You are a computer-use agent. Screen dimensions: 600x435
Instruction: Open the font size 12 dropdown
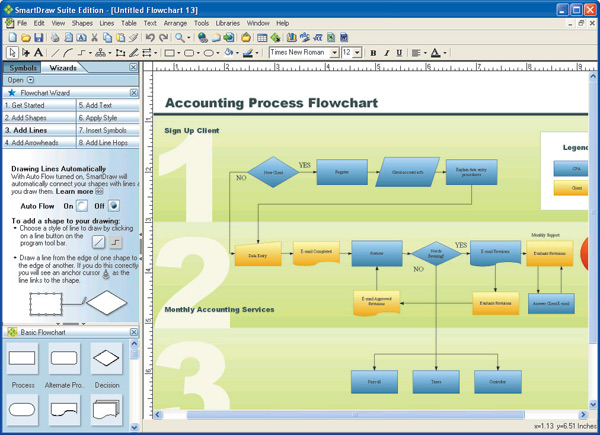coord(357,53)
